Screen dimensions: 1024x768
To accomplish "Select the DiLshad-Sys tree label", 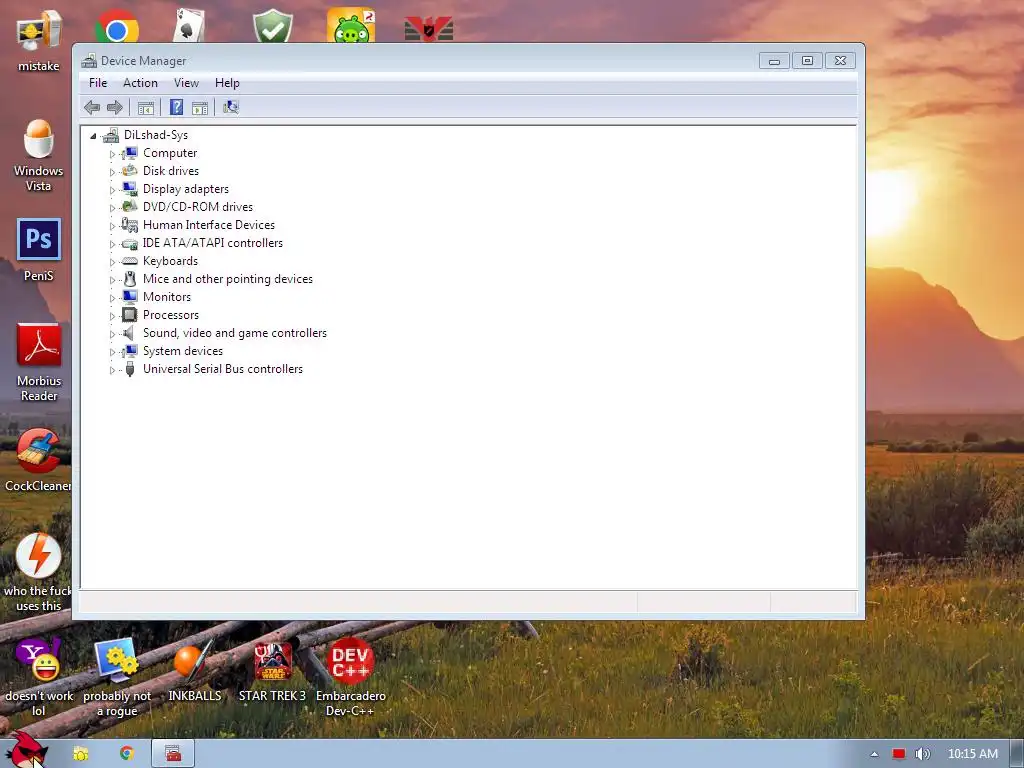I will pyautogui.click(x=156, y=135).
